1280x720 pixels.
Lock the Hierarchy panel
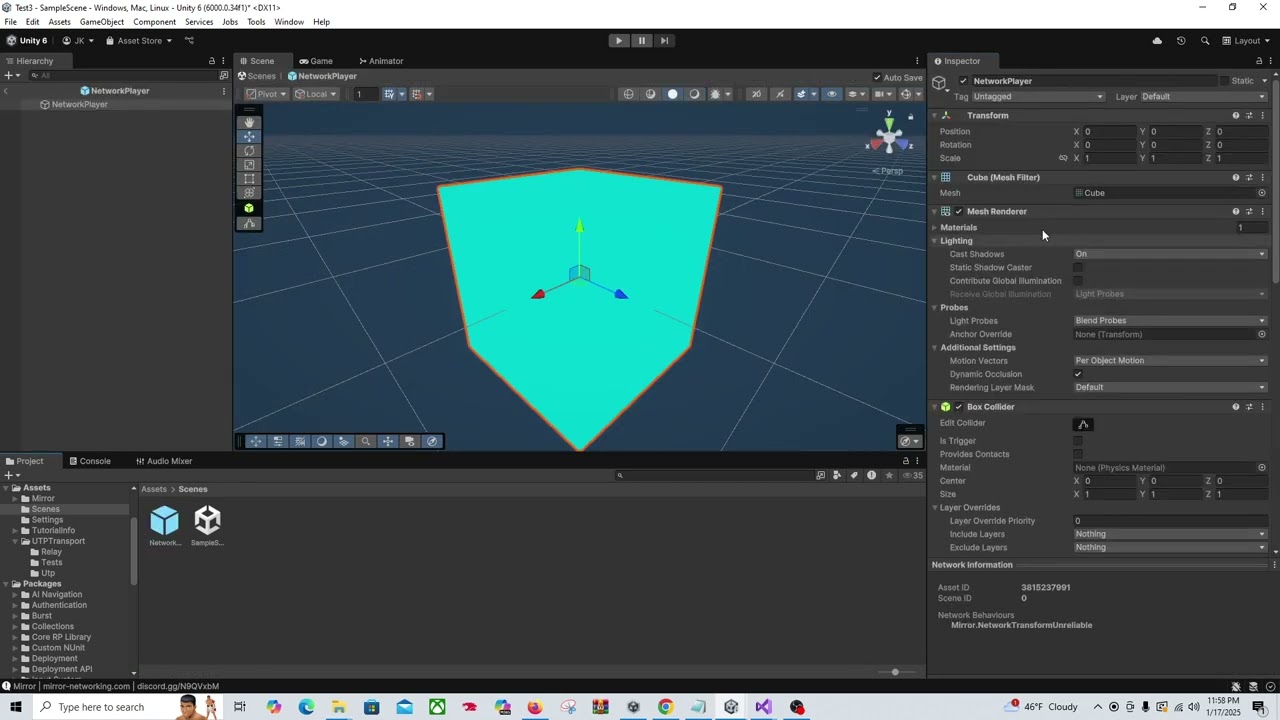pos(212,61)
